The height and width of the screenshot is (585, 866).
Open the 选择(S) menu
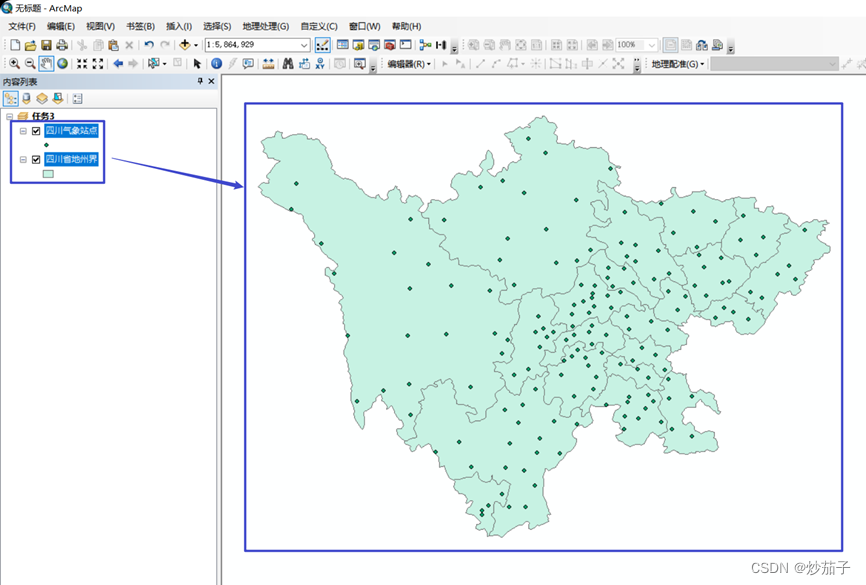[217, 27]
